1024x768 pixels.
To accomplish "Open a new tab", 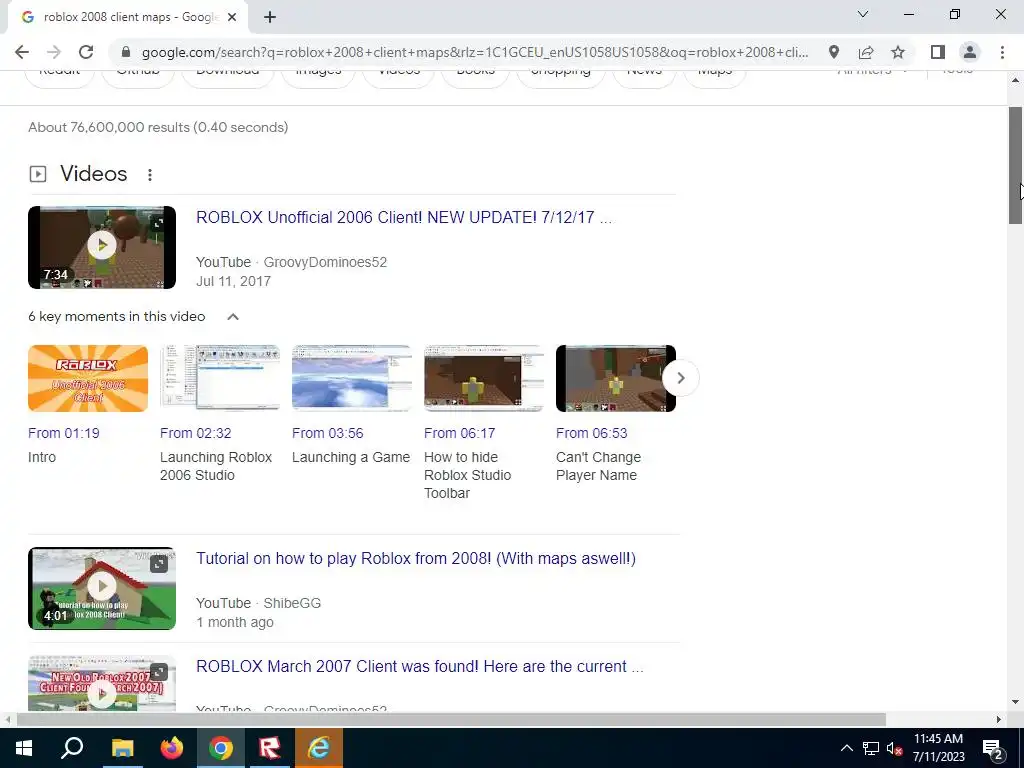I will tap(270, 18).
